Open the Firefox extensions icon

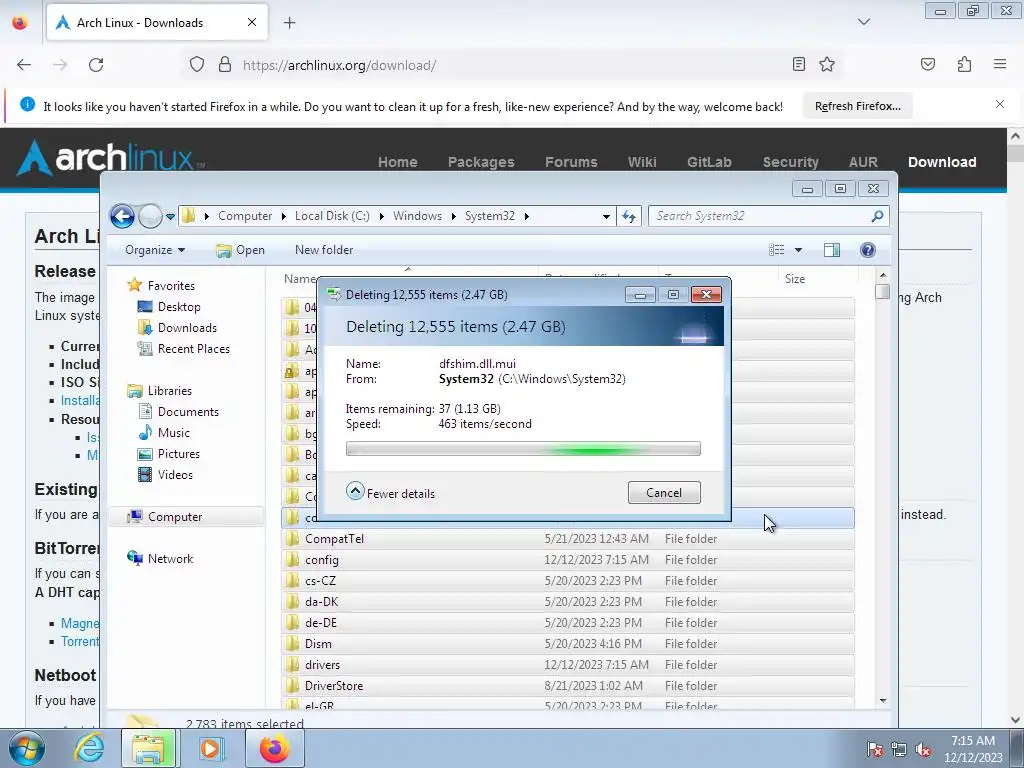[964, 64]
